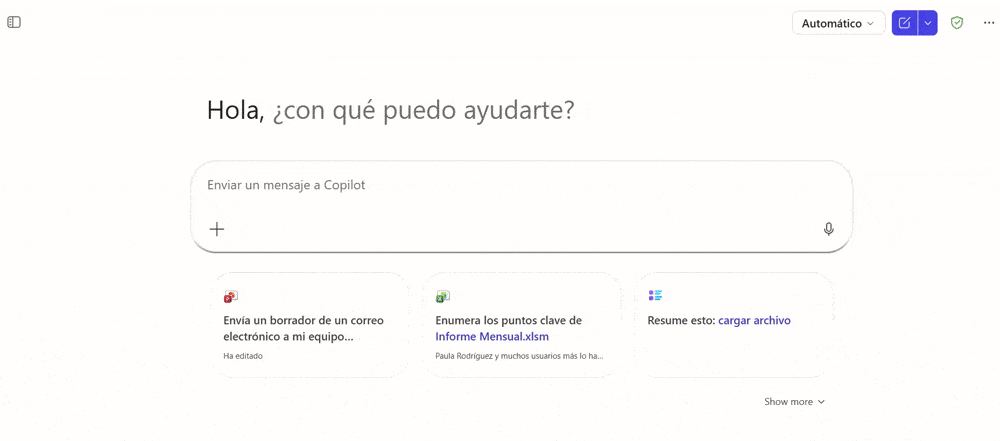Select the 'Resume esto:' prompt text
The image size is (1000, 441).
point(681,320)
